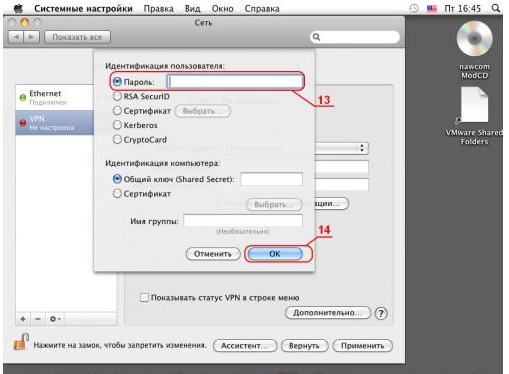Remove the service with minus button
The height and width of the screenshot is (374, 509).
pyautogui.click(x=38, y=319)
